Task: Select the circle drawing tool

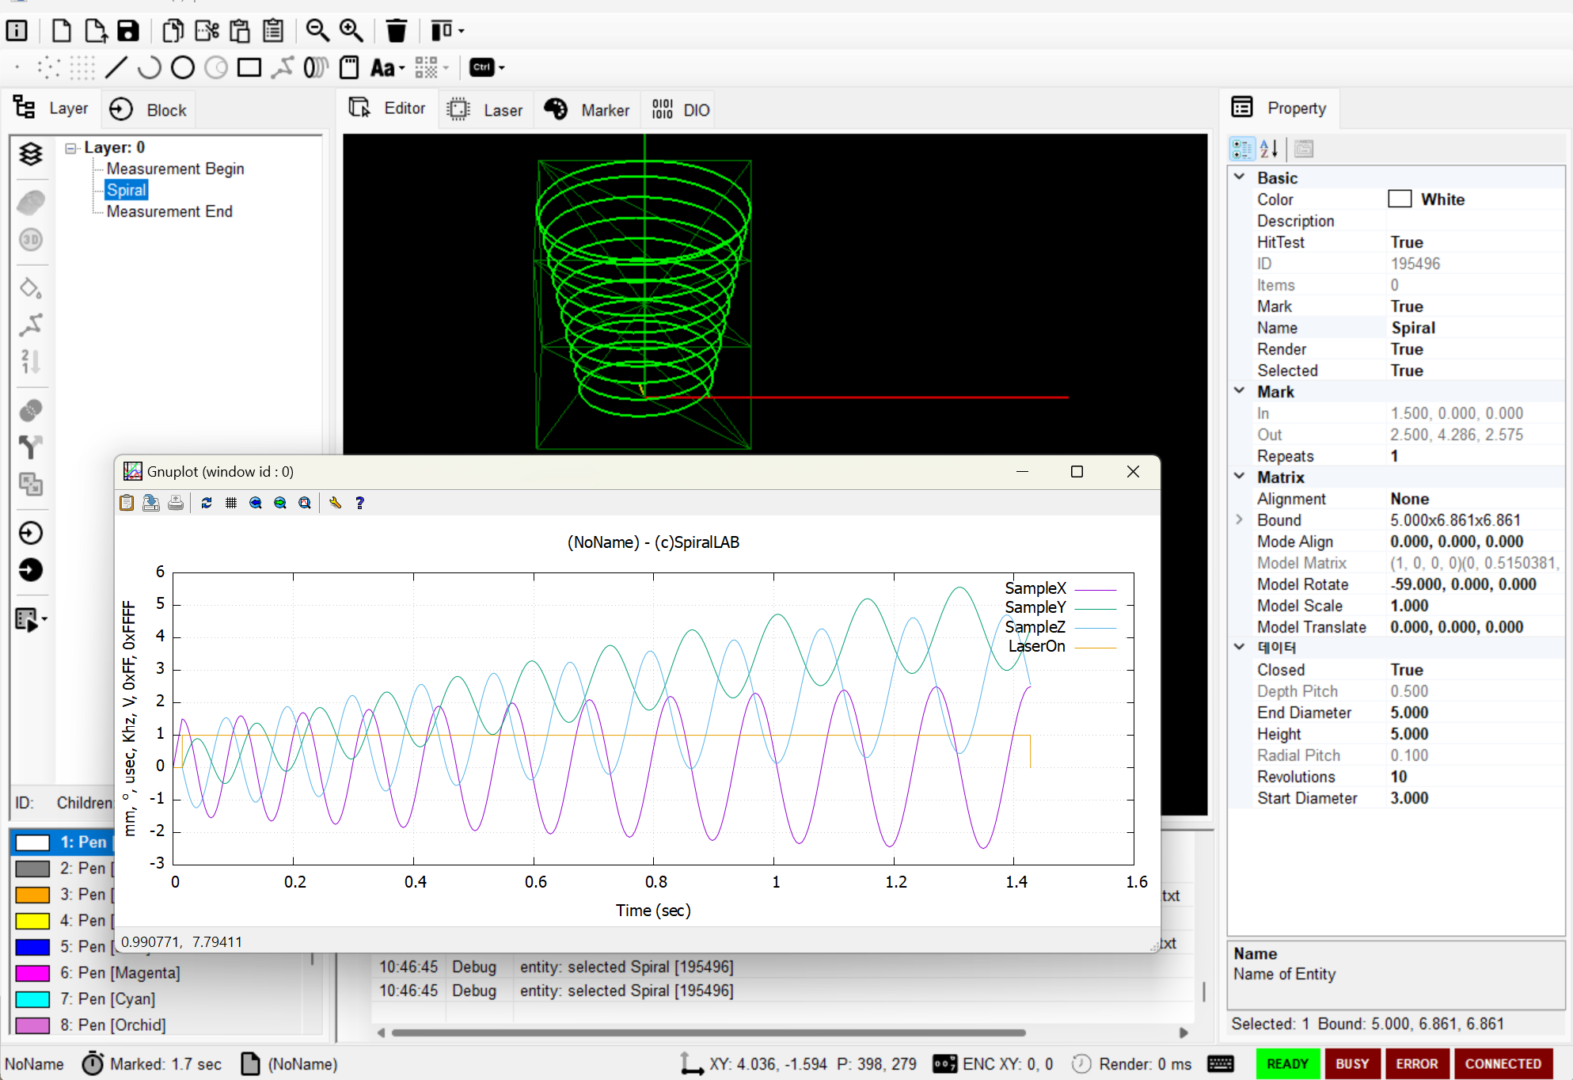Action: pyautogui.click(x=183, y=68)
